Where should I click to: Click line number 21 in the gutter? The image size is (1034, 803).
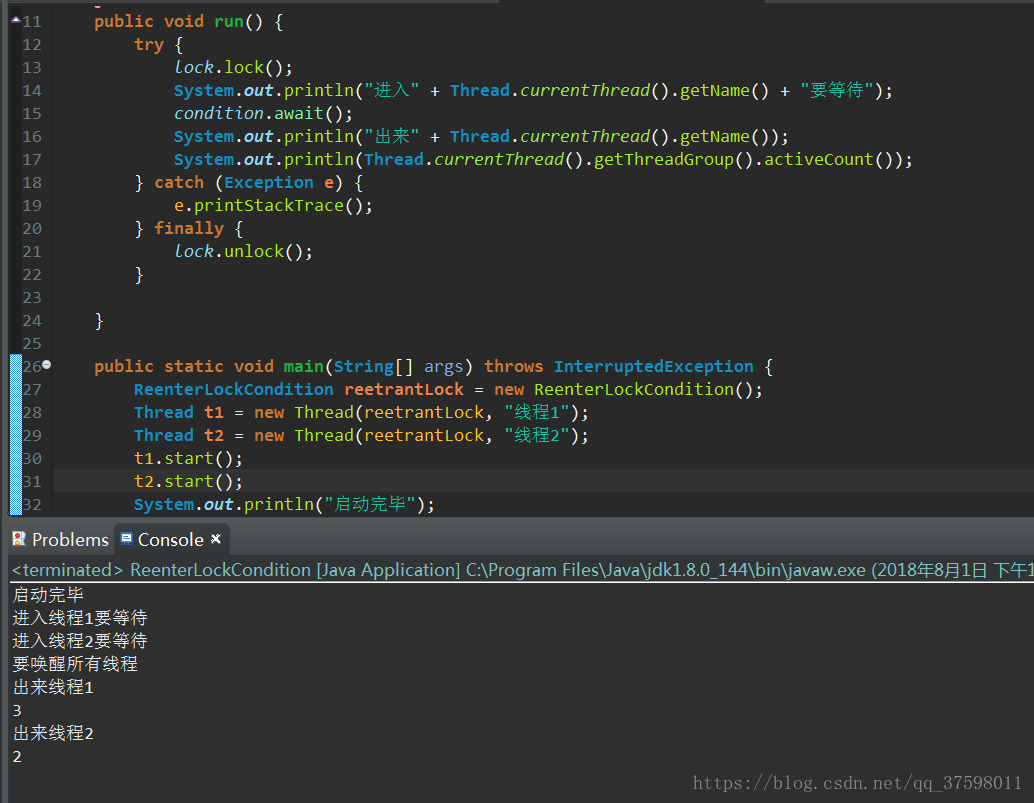[32, 252]
